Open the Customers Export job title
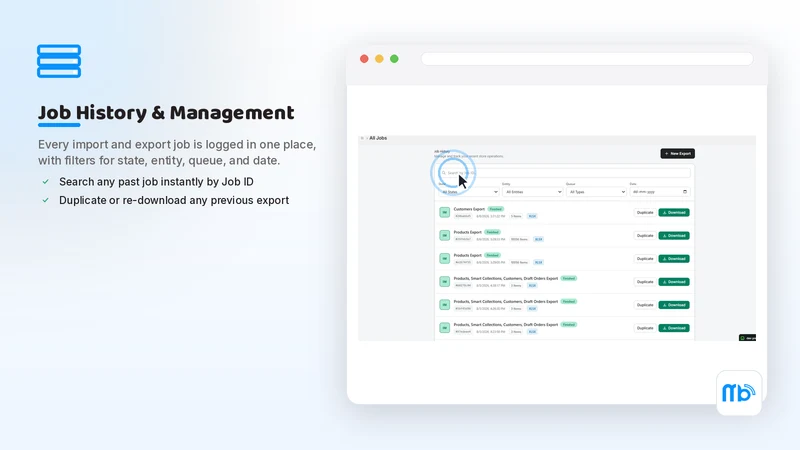Viewport: 800px width, 450px height. (469, 209)
